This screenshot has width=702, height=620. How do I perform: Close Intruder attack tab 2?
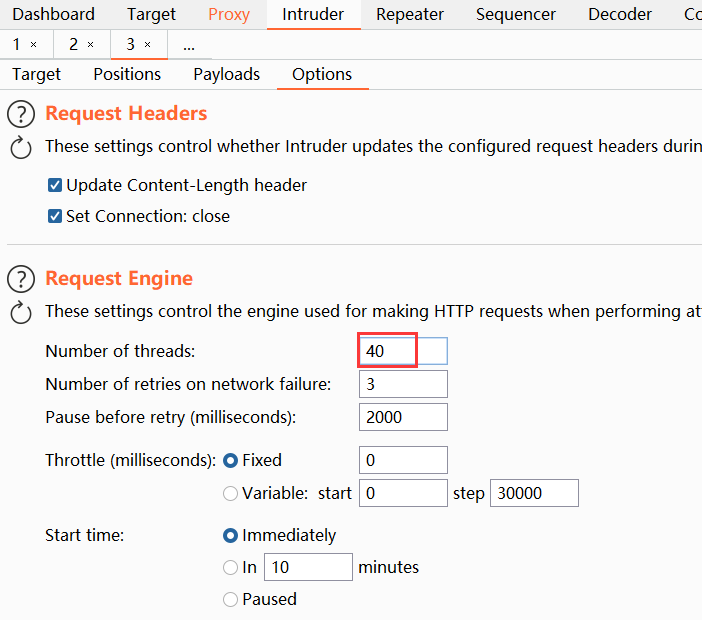90,45
